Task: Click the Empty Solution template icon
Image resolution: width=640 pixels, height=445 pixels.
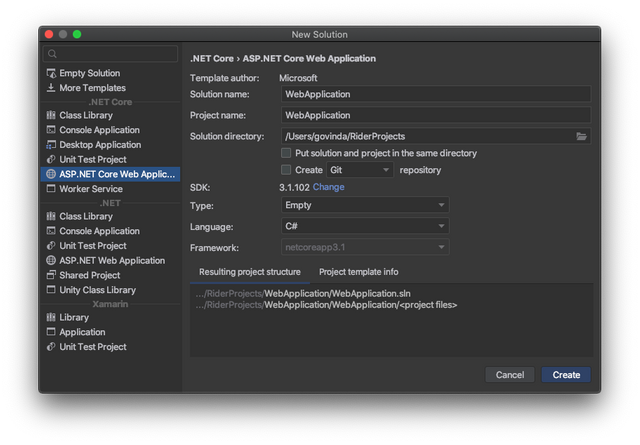Action: point(51,73)
